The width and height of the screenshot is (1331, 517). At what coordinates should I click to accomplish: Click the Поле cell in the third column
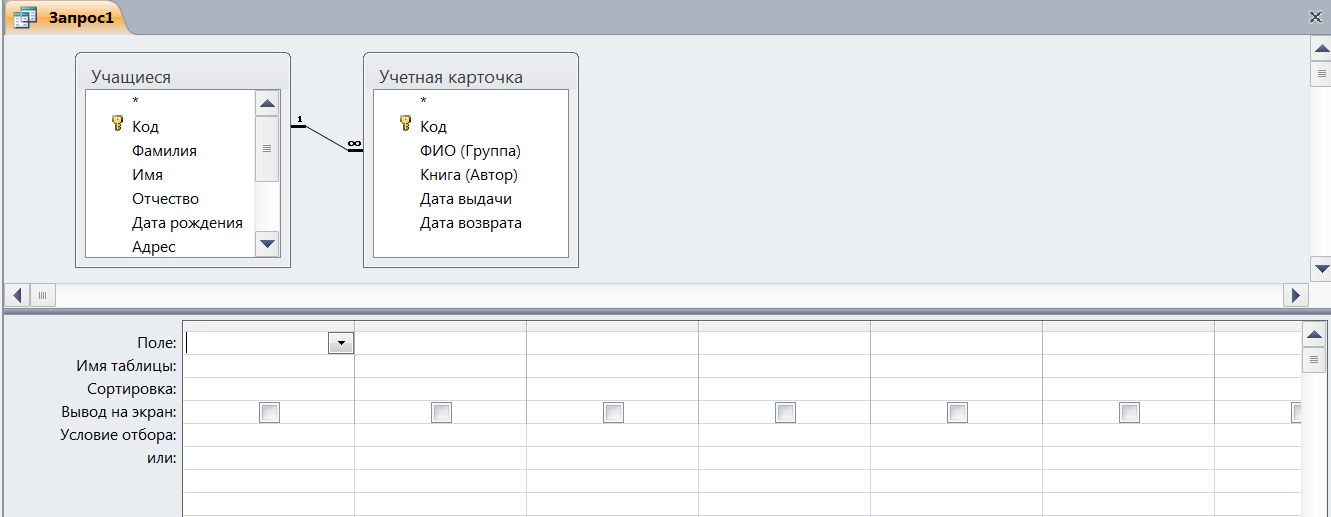(x=613, y=343)
